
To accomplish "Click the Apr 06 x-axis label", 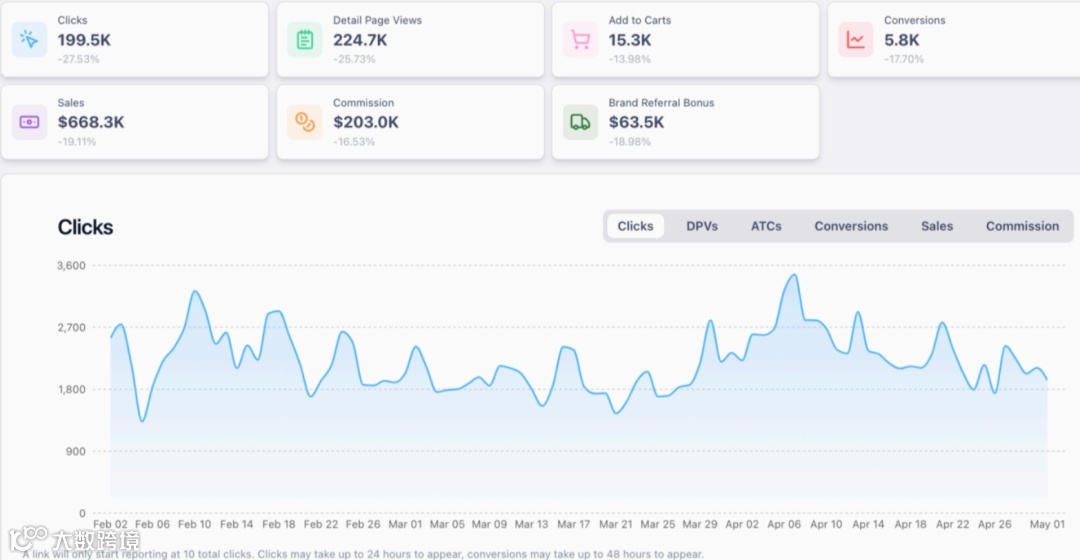I will pyautogui.click(x=784, y=524).
